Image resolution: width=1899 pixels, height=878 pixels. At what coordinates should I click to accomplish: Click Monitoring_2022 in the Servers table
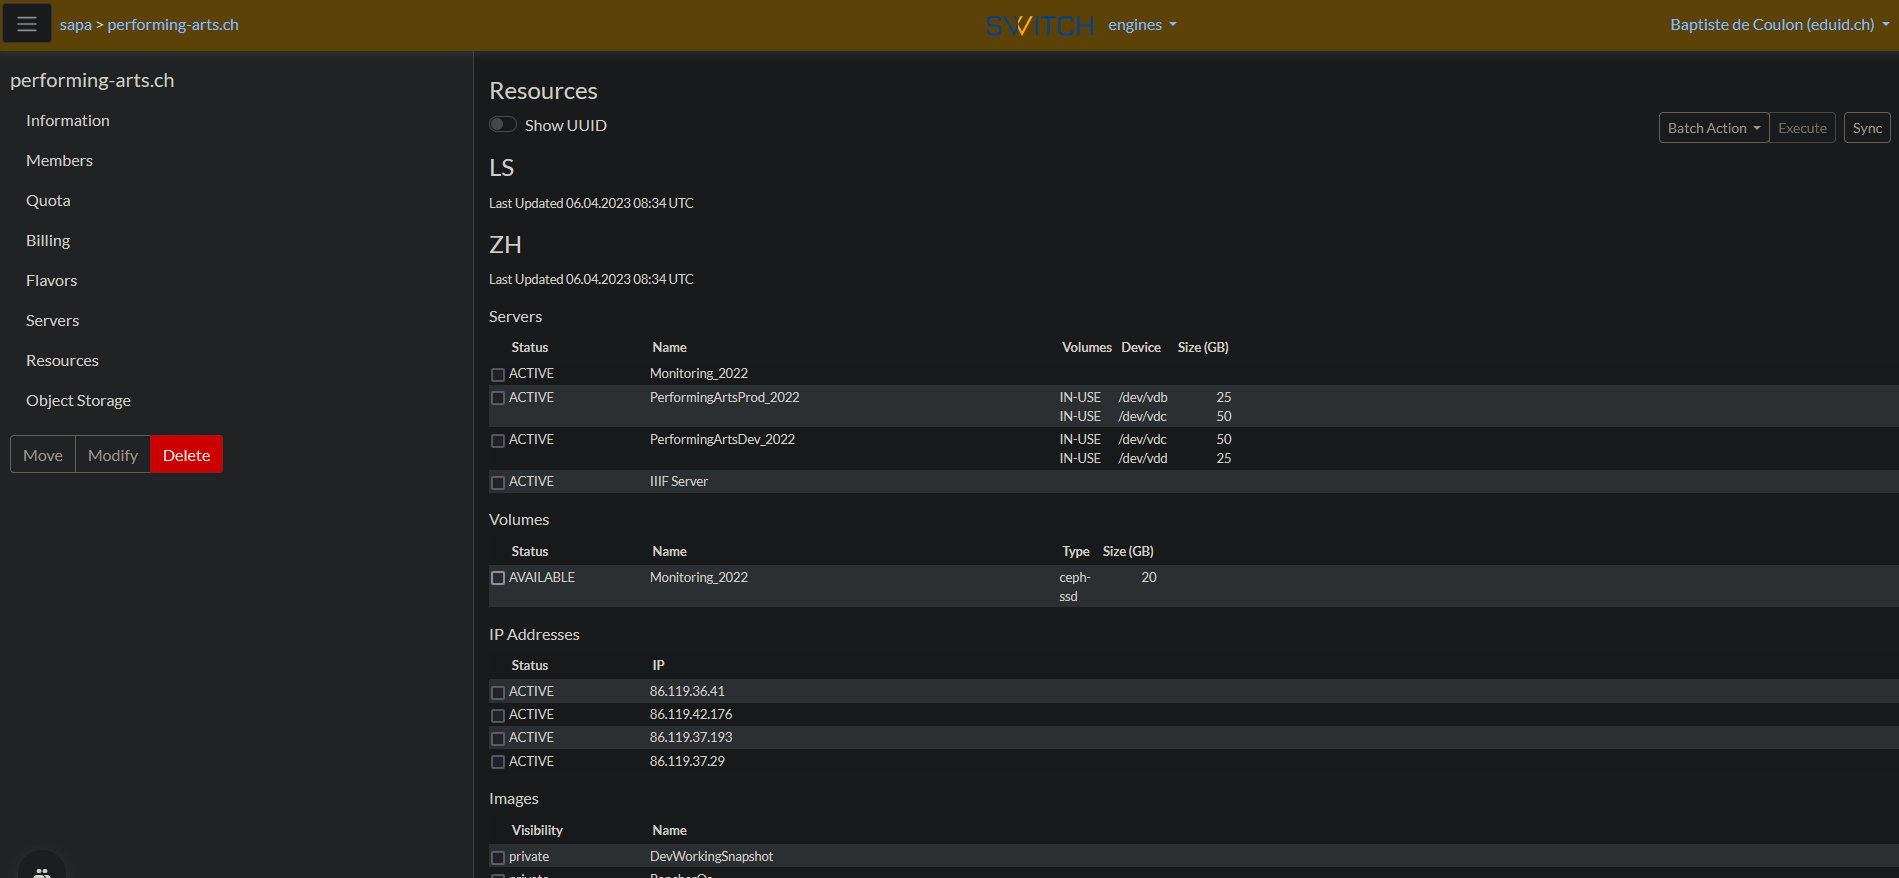coord(698,373)
